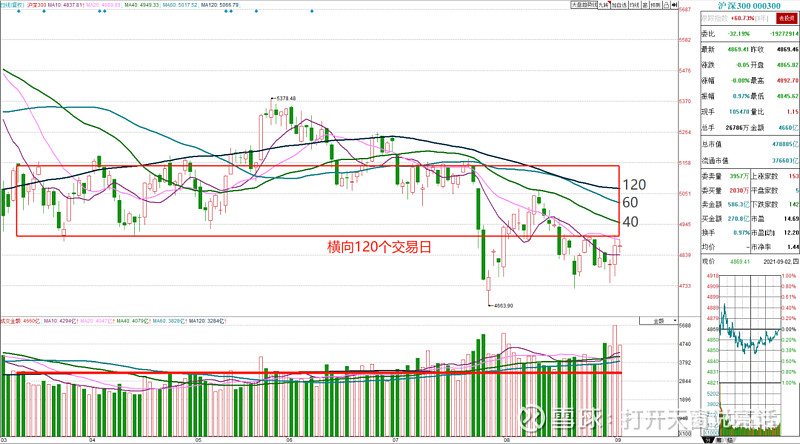This screenshot has height=444, width=800.
Task: Click the 5687 top price axis label
Action: pos(685,10)
